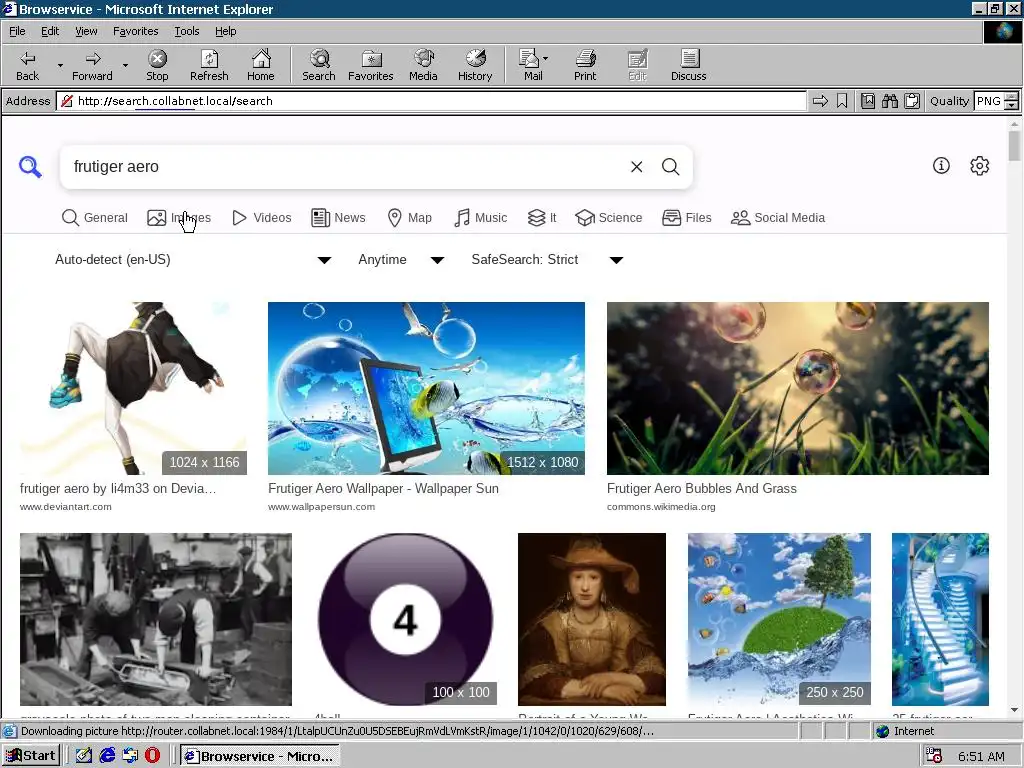Screen dimensions: 1024x768
Task: Print the current page
Action: point(585,65)
